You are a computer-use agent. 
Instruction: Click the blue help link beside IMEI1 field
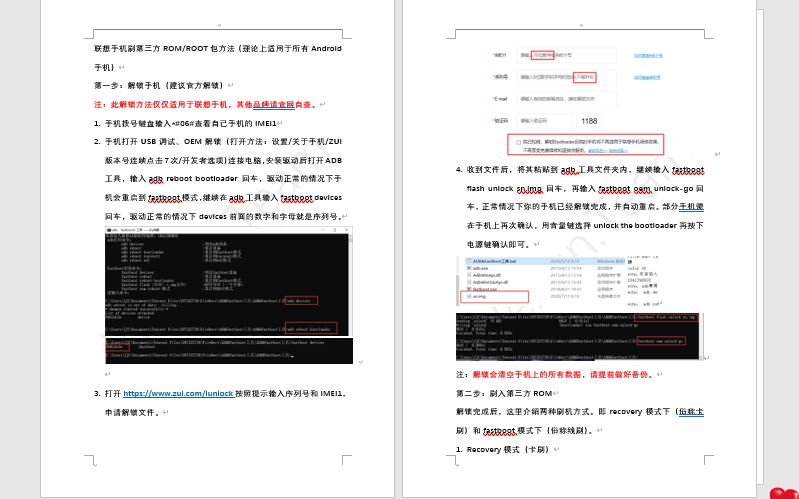point(648,56)
